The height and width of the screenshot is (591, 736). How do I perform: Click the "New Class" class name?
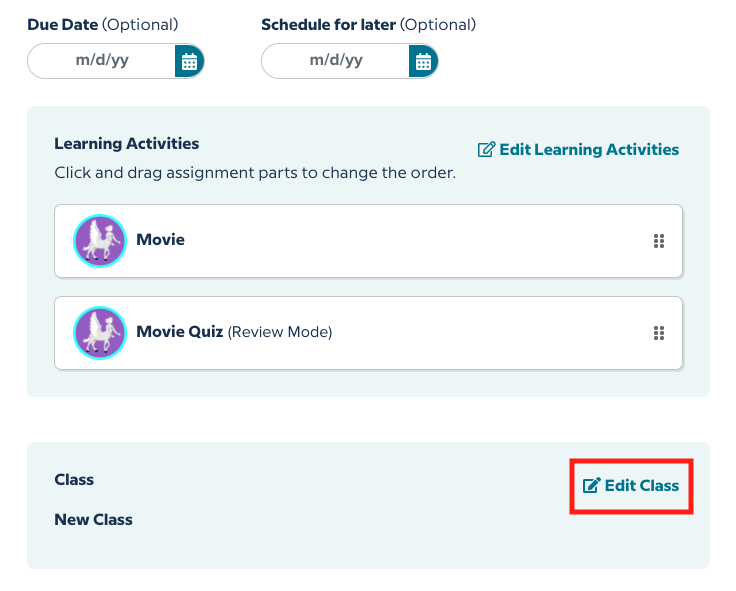[93, 520]
